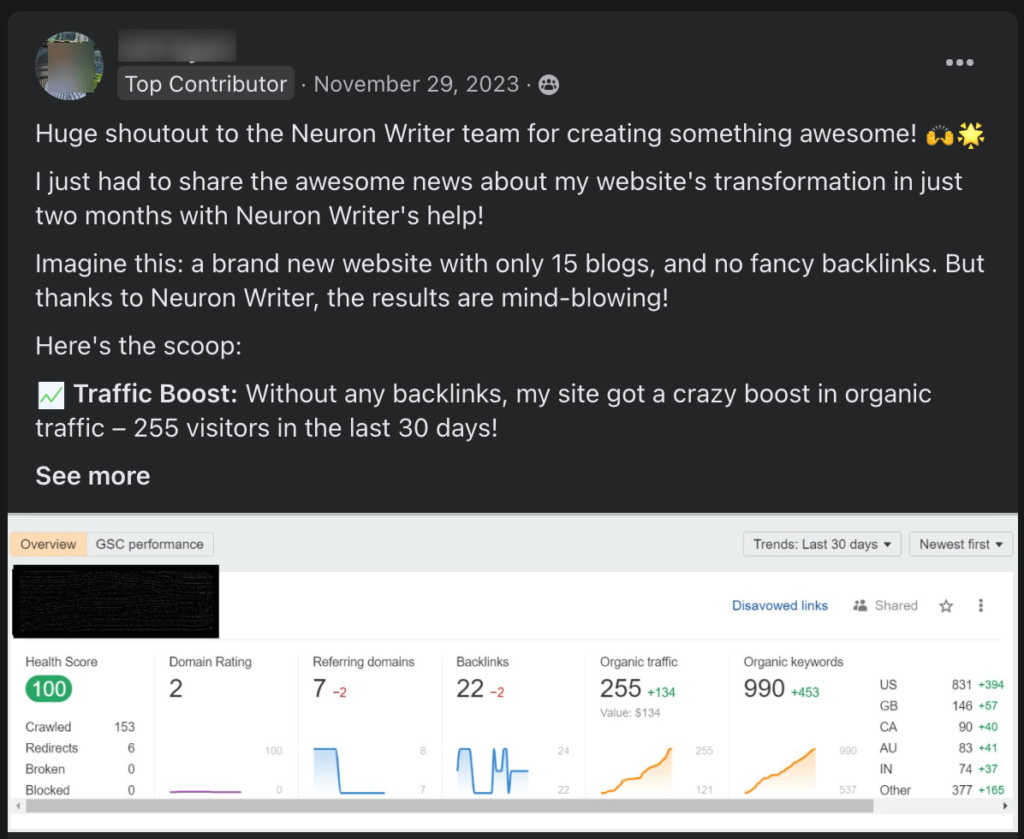Click the Referring domains sparkline chart

[348, 769]
